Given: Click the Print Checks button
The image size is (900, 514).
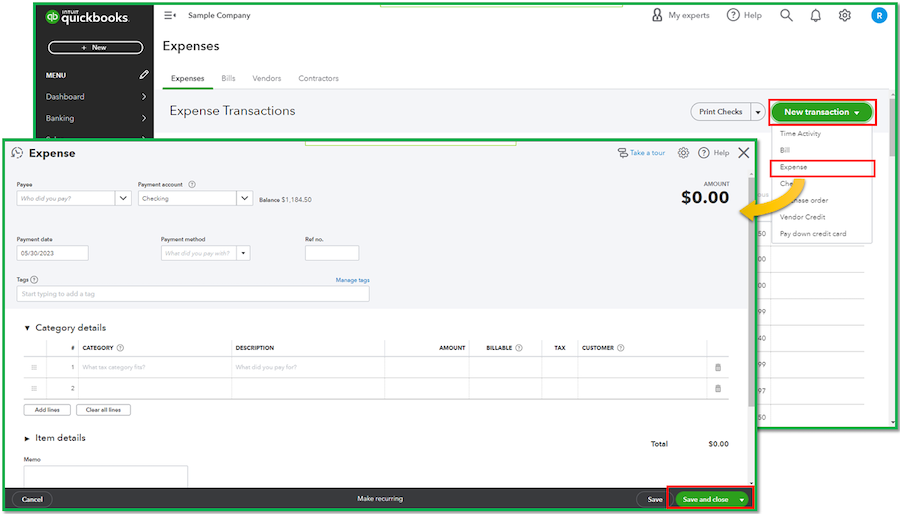Looking at the screenshot, I should click(x=721, y=112).
